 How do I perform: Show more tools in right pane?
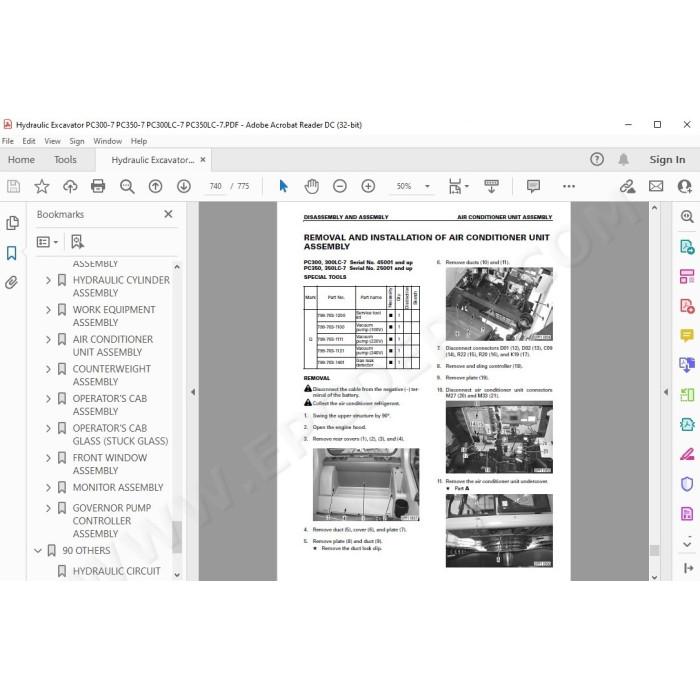point(687,544)
